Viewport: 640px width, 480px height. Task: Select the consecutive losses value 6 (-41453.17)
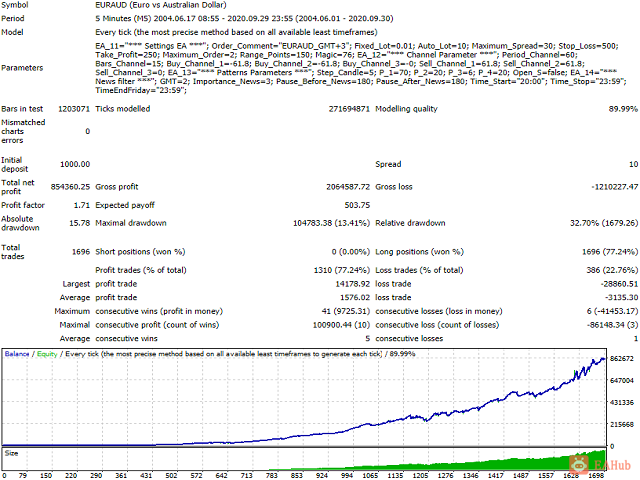pyautogui.click(x=612, y=311)
